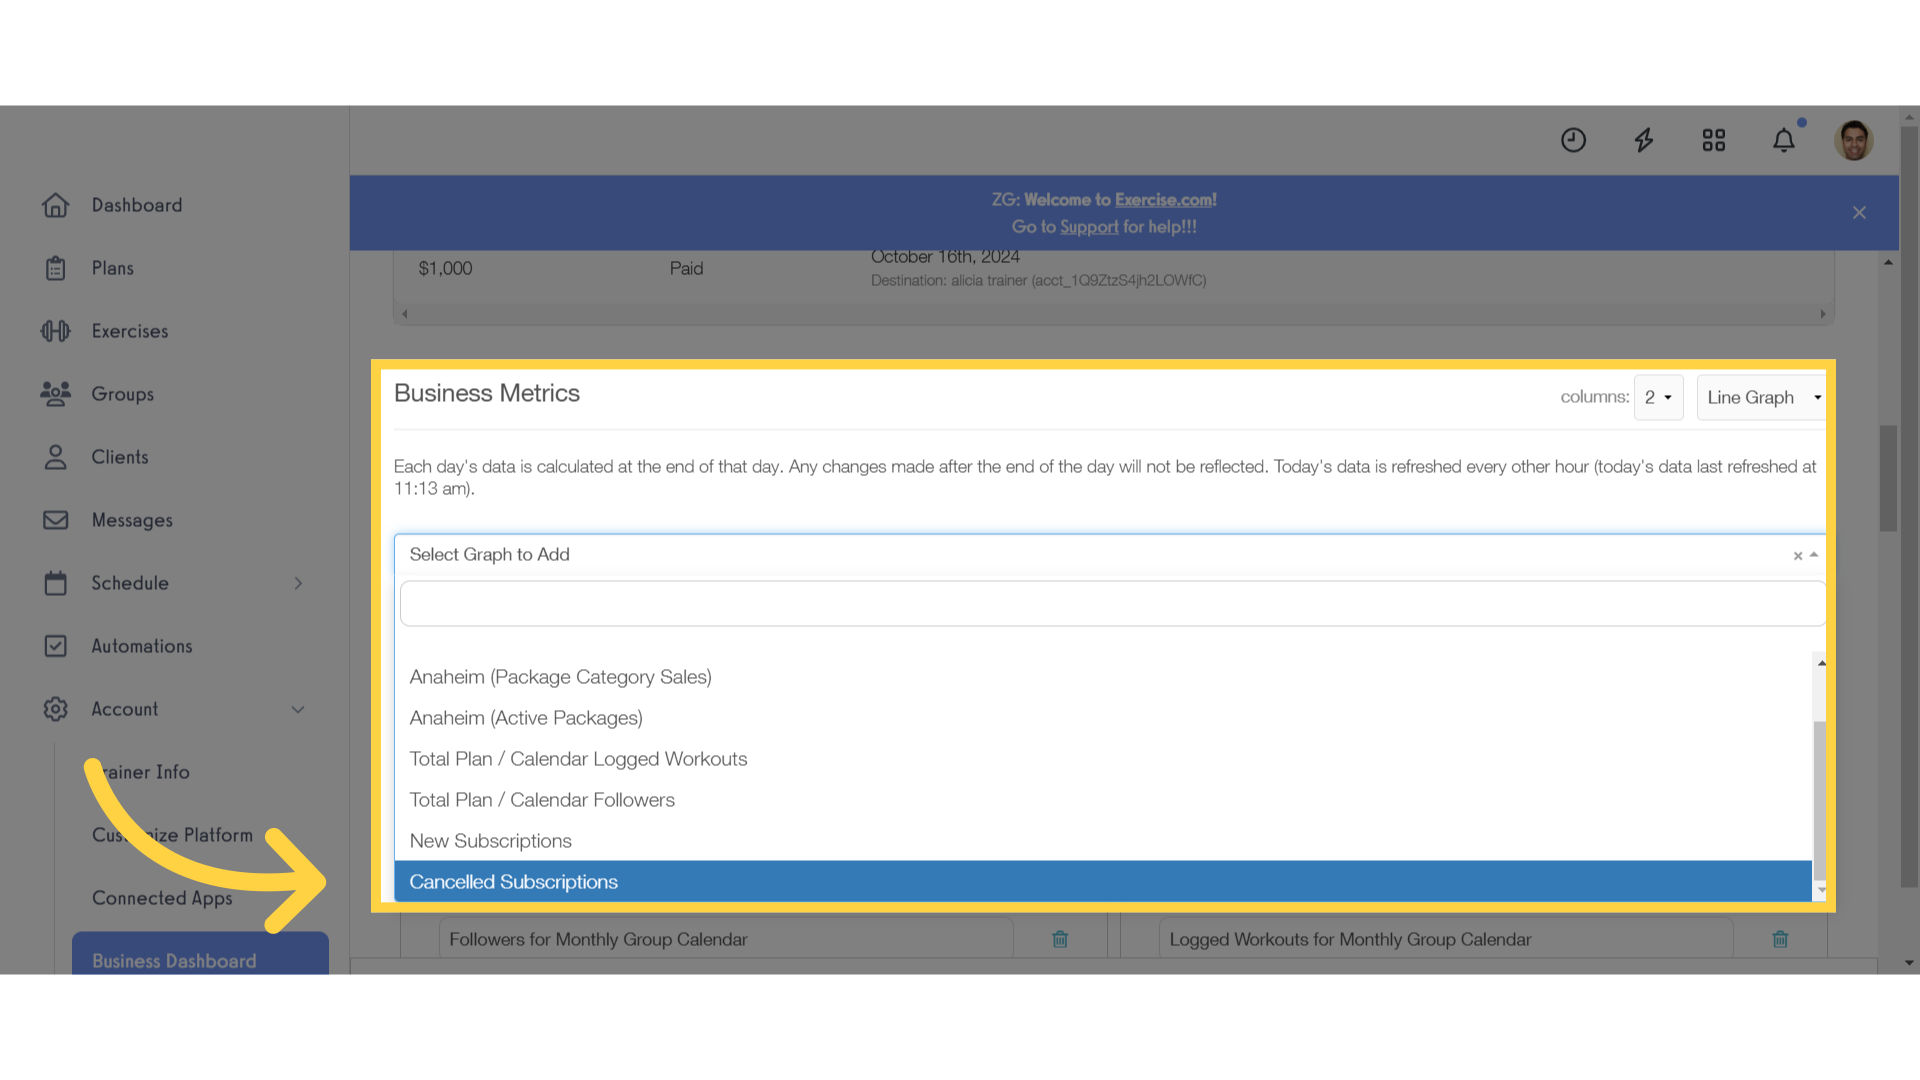The image size is (1920, 1080).
Task: Select New Subscriptions from dropdown
Action: point(491,840)
